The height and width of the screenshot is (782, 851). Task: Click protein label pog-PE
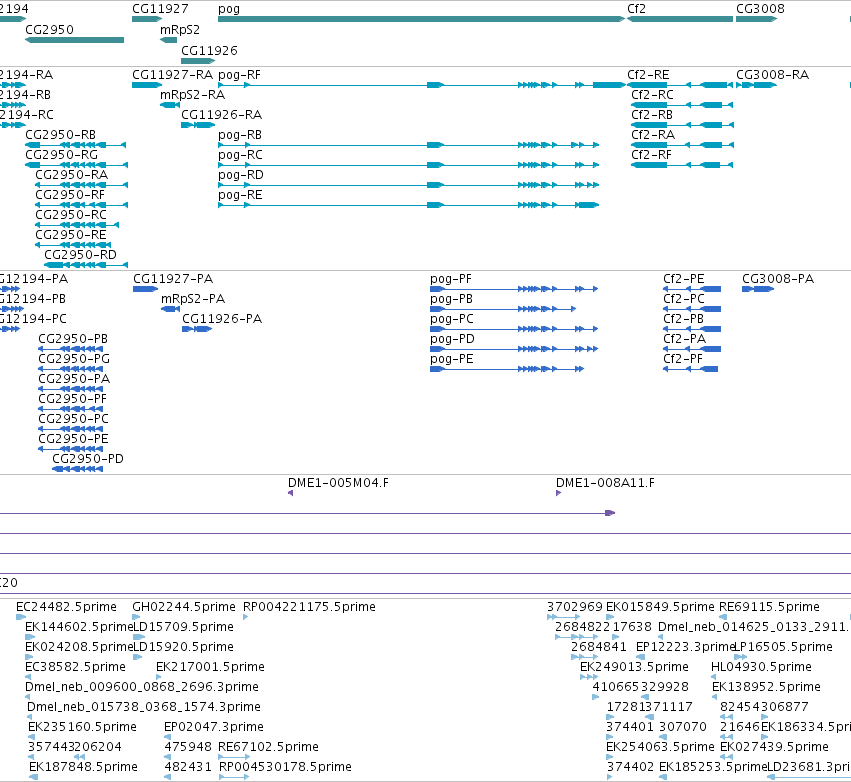click(x=452, y=359)
